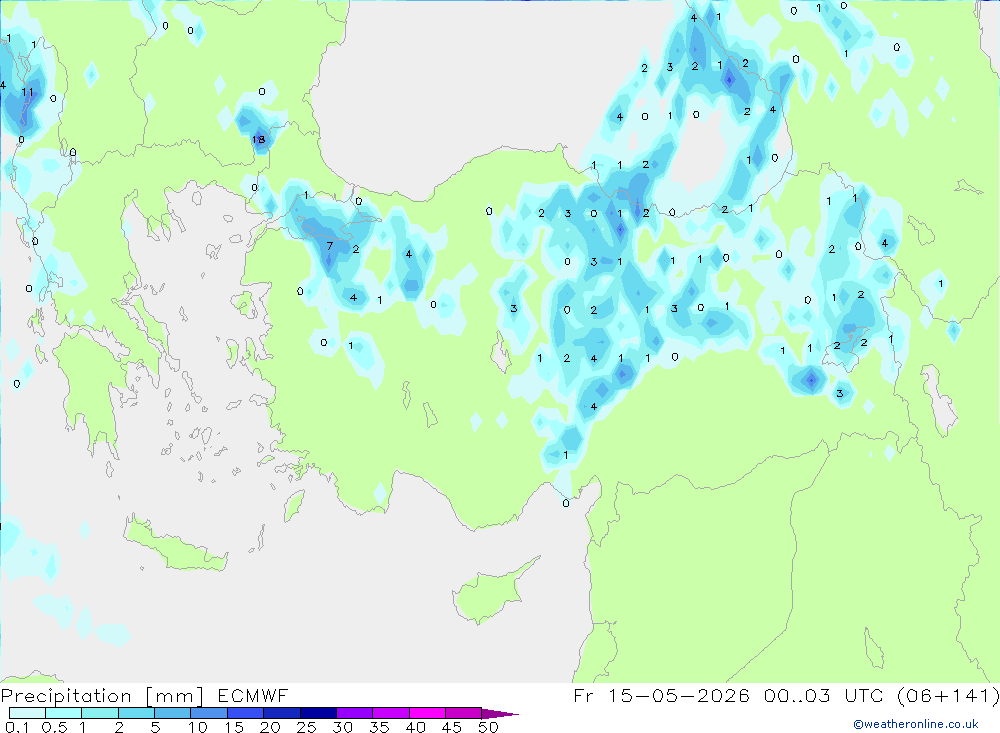Click the legend value '0.1'
The image size is (1000, 733).
click(x=17, y=727)
